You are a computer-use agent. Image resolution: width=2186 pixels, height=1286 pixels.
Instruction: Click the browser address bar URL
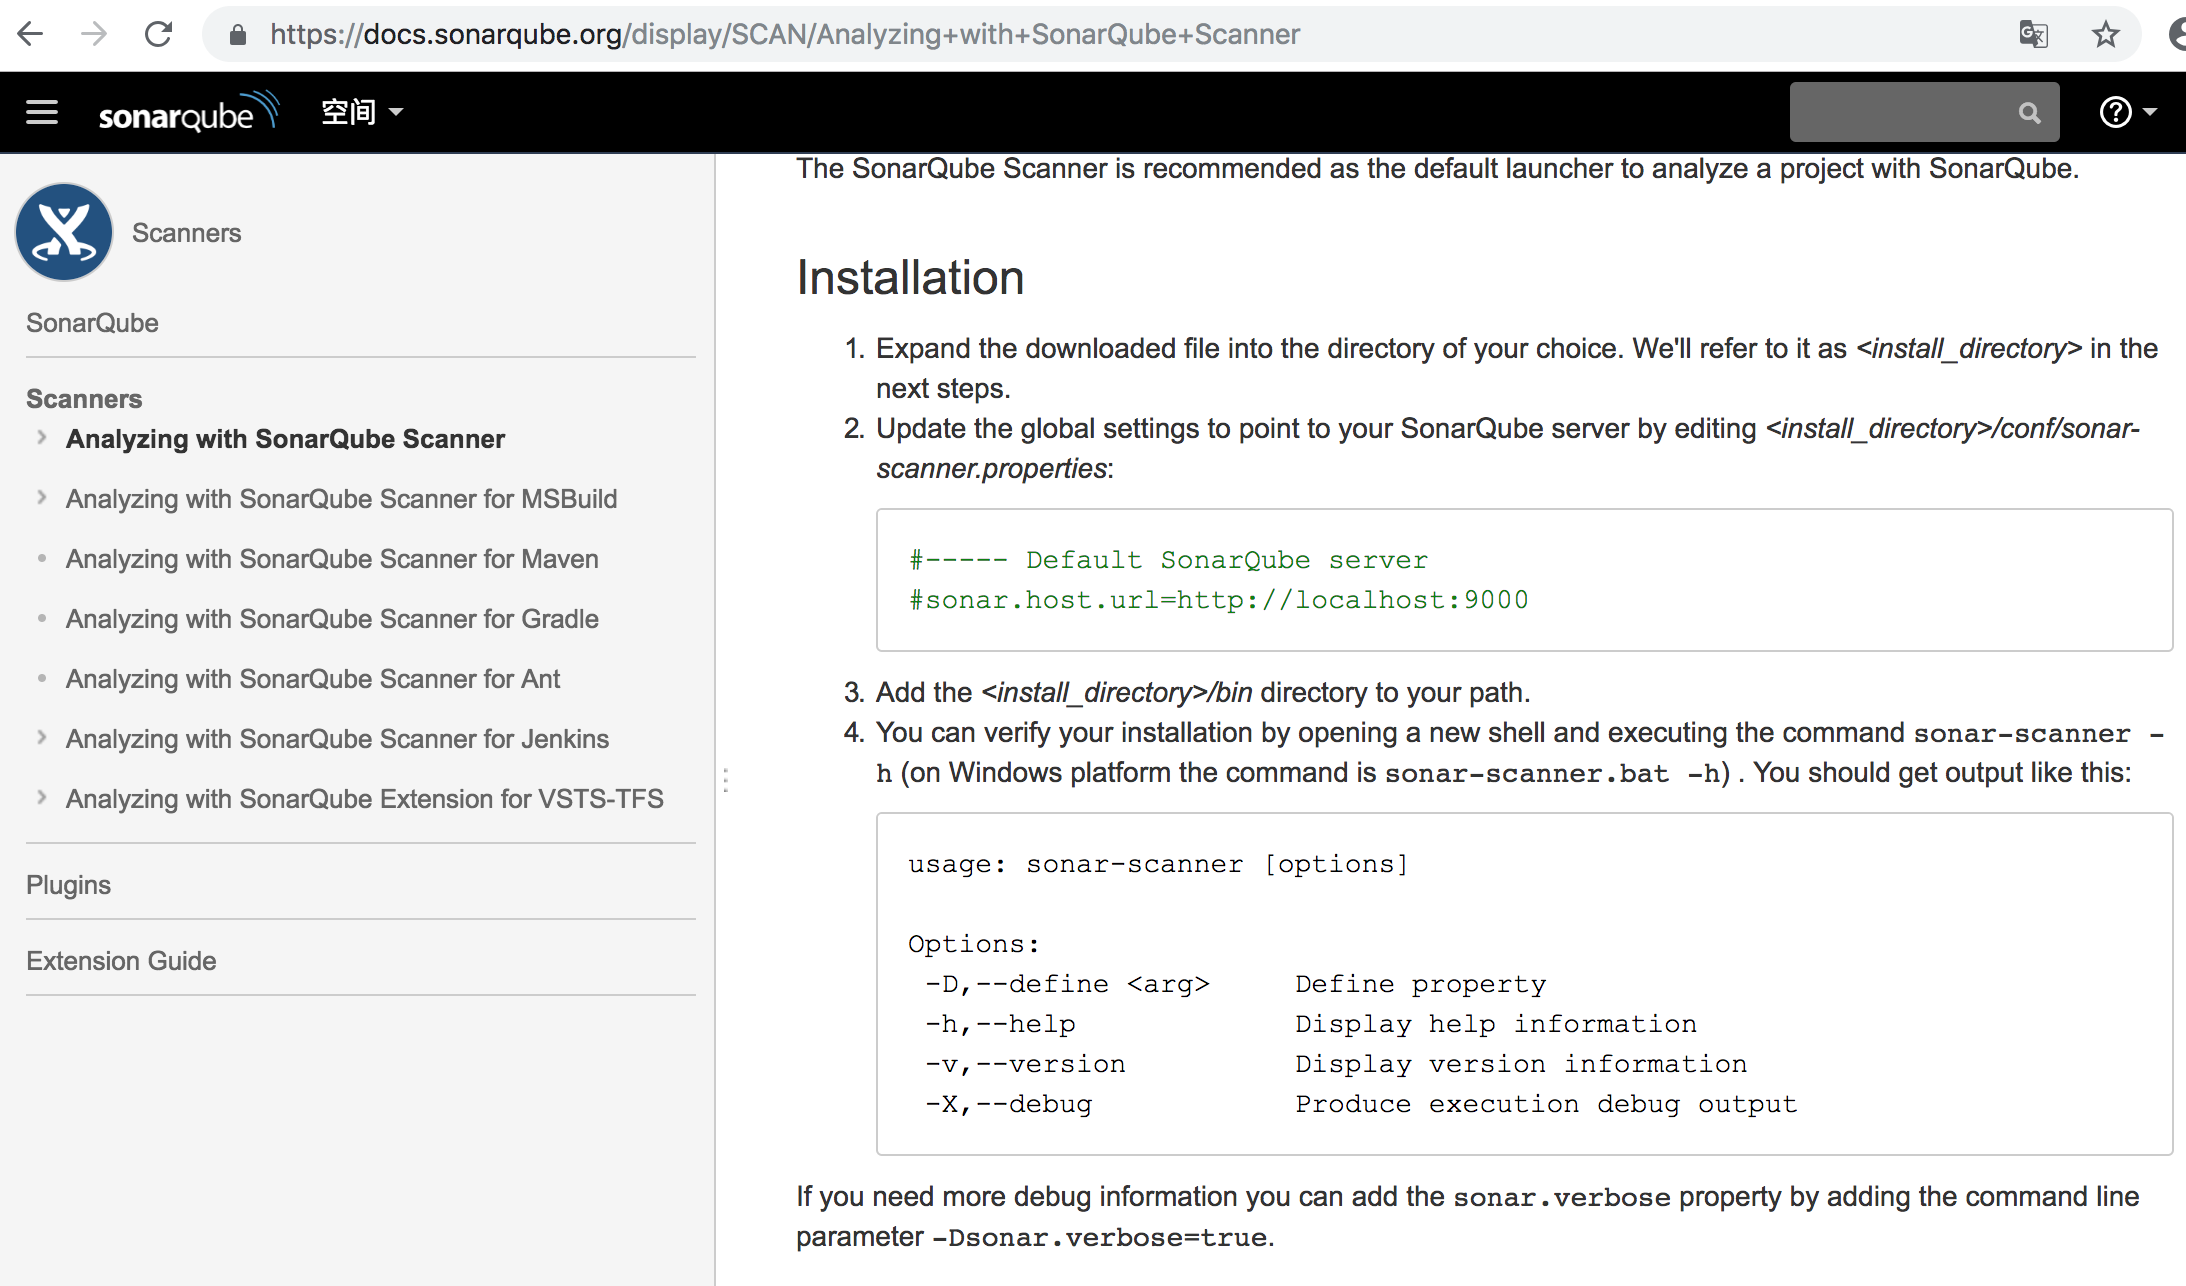click(x=785, y=34)
